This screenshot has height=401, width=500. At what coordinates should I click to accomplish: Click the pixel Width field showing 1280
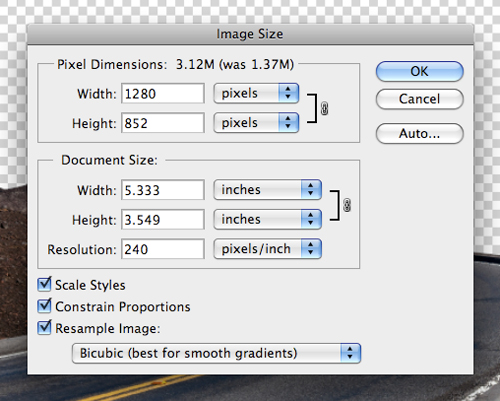click(163, 94)
